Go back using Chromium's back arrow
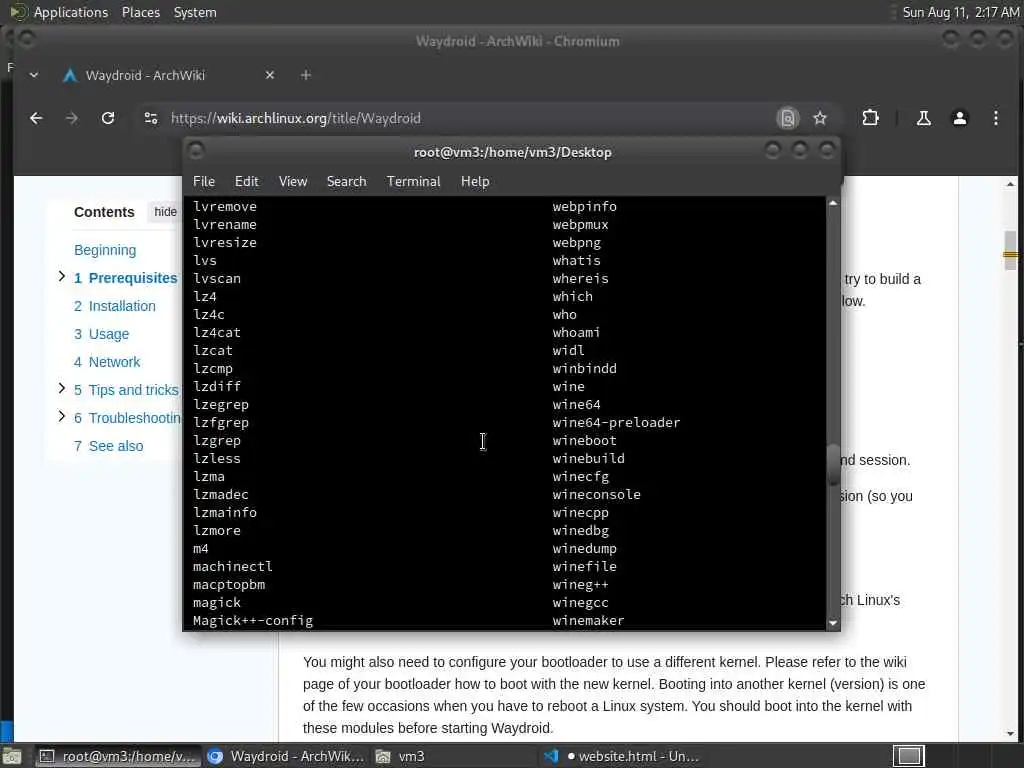 point(36,118)
